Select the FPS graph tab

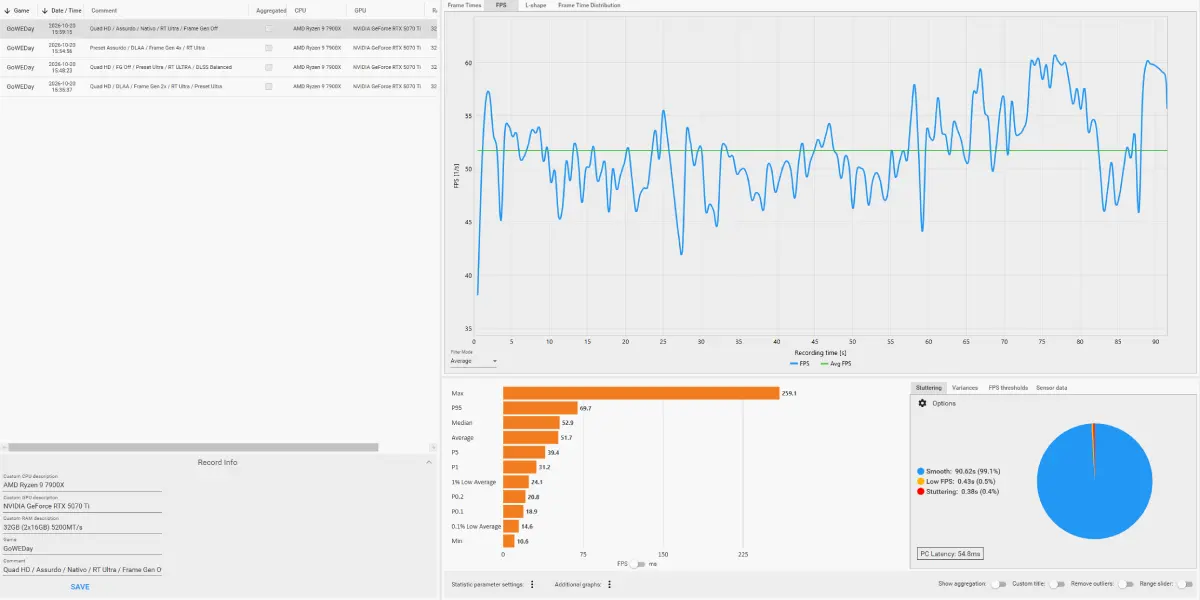[502, 5]
